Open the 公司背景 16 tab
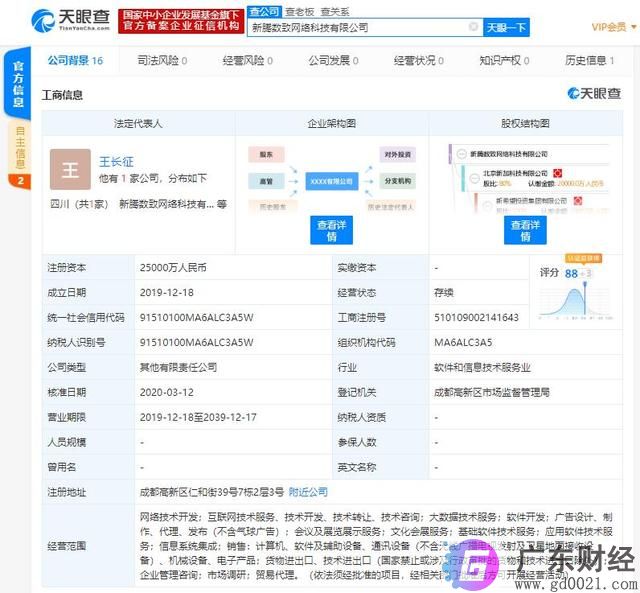 click(x=76, y=61)
